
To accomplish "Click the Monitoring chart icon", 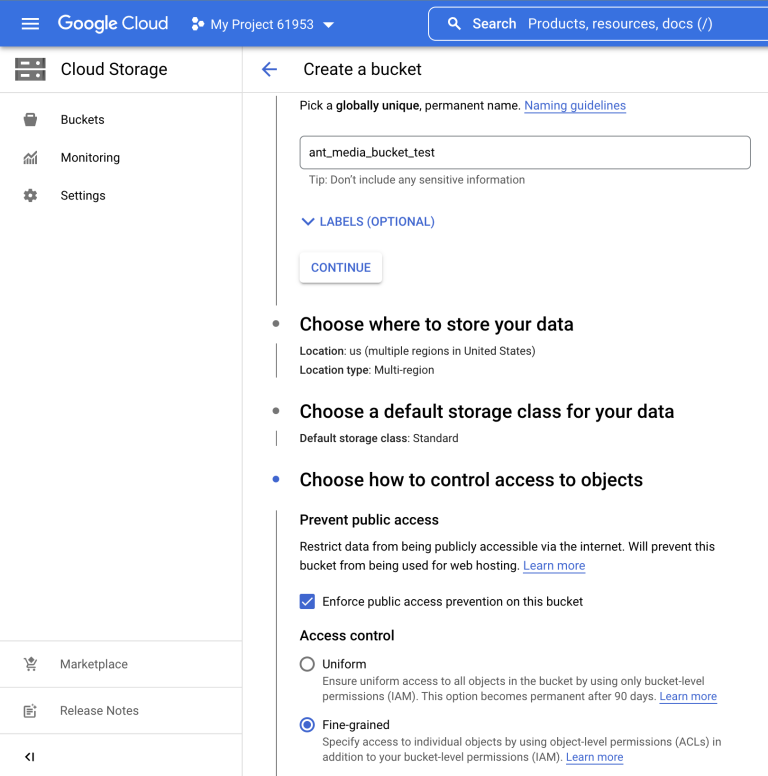I will (x=30, y=158).
